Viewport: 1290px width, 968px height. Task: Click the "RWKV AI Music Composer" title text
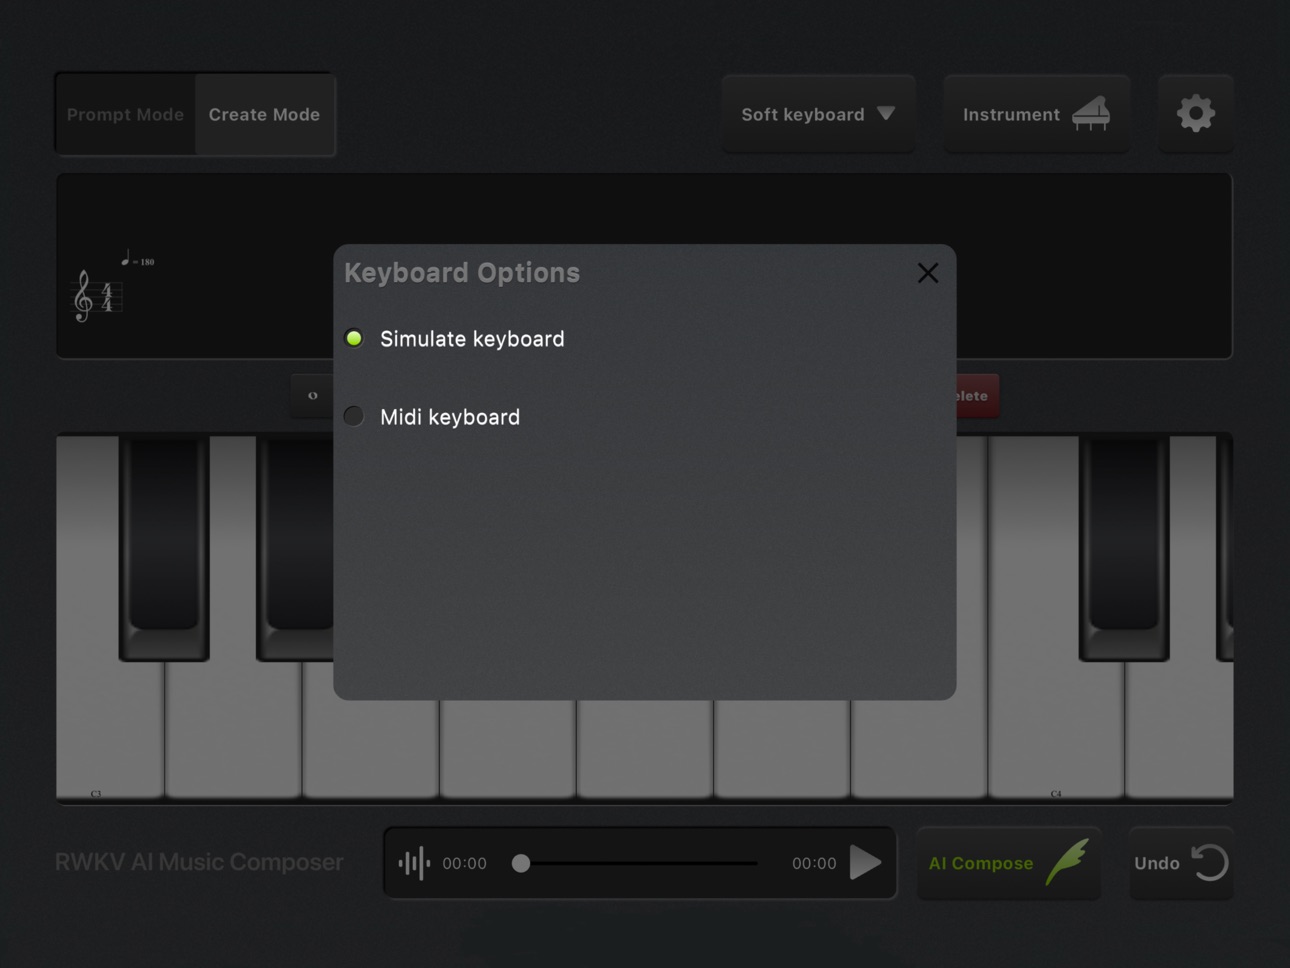pyautogui.click(x=199, y=862)
